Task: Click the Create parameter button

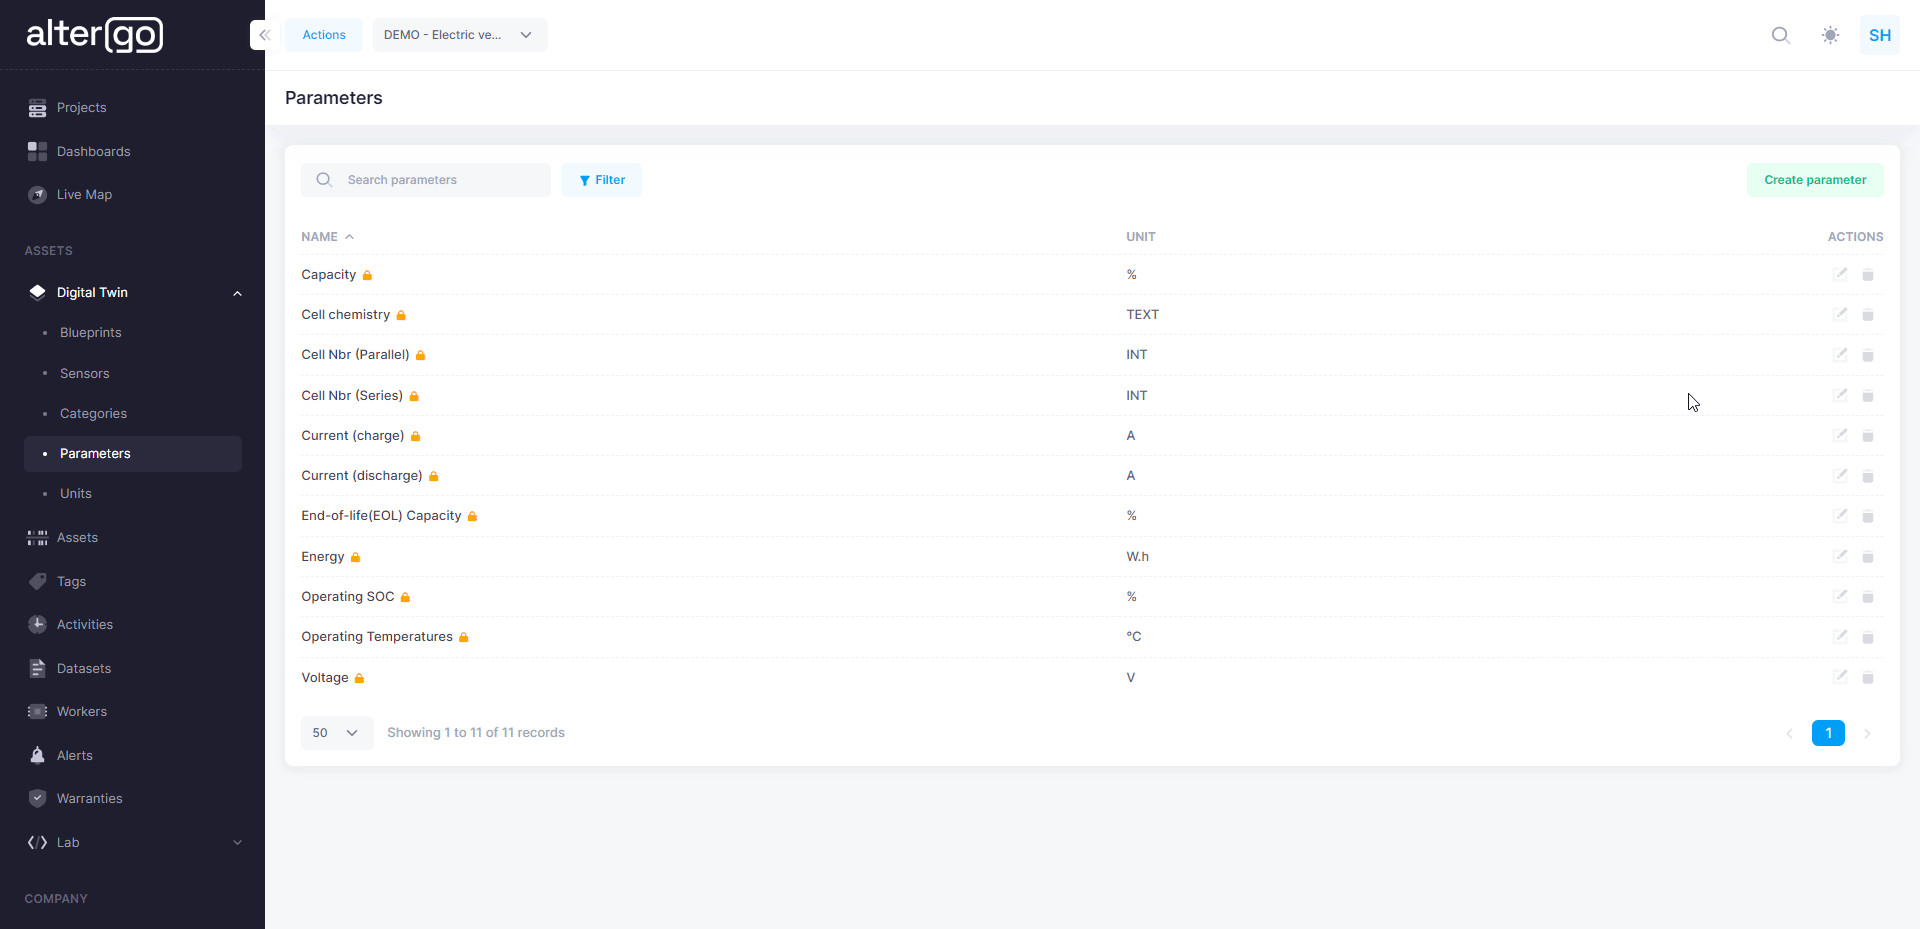Action: point(1814,180)
